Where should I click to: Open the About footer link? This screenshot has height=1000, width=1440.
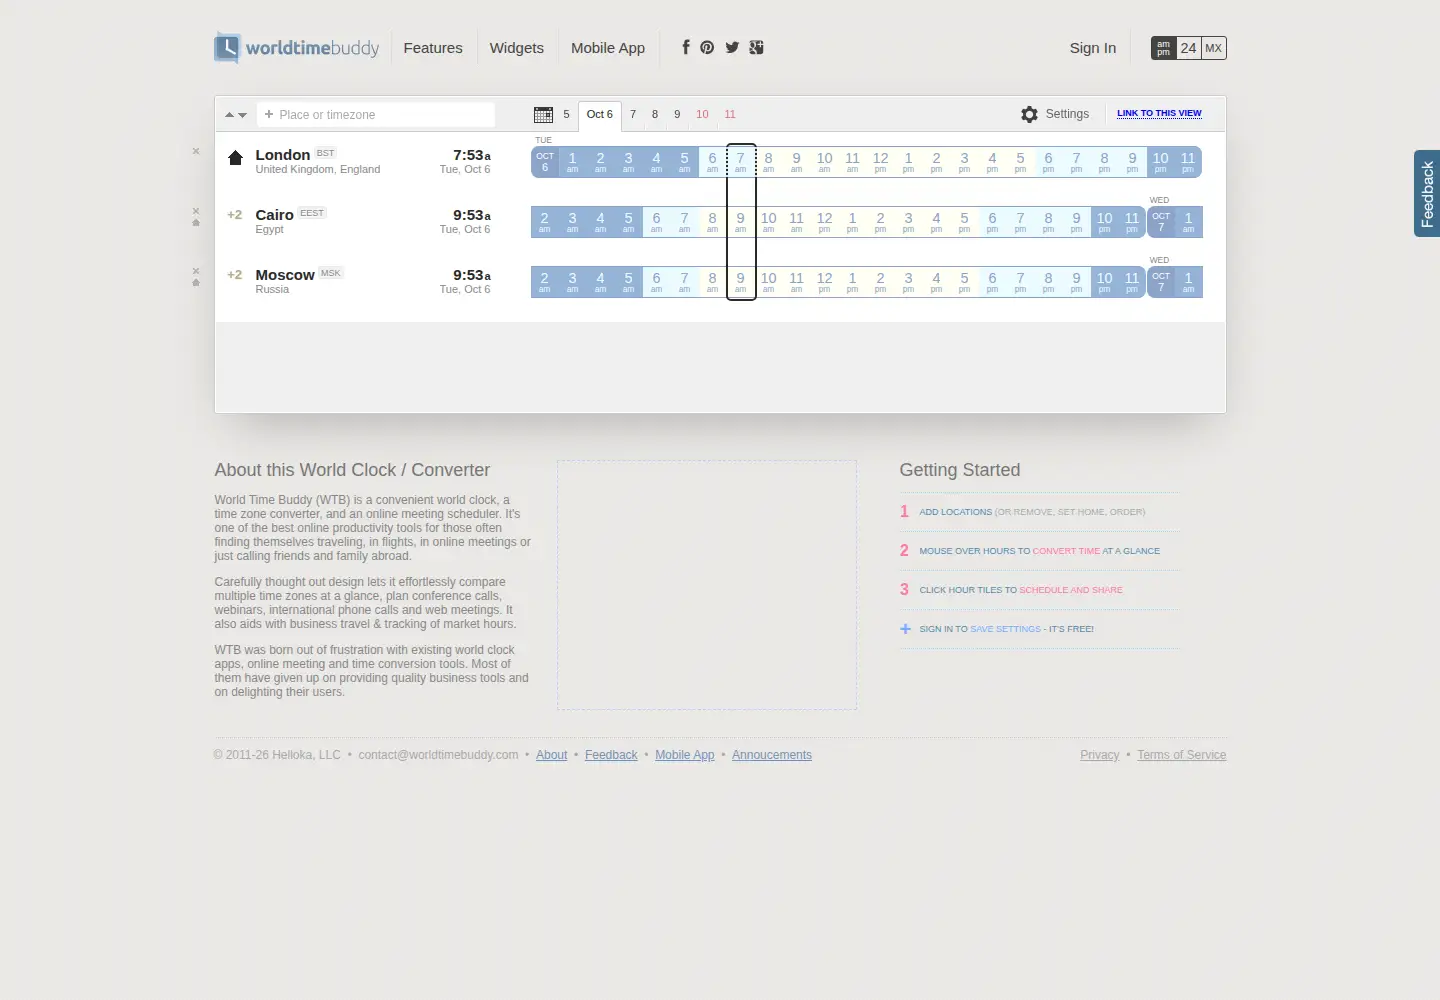(551, 755)
